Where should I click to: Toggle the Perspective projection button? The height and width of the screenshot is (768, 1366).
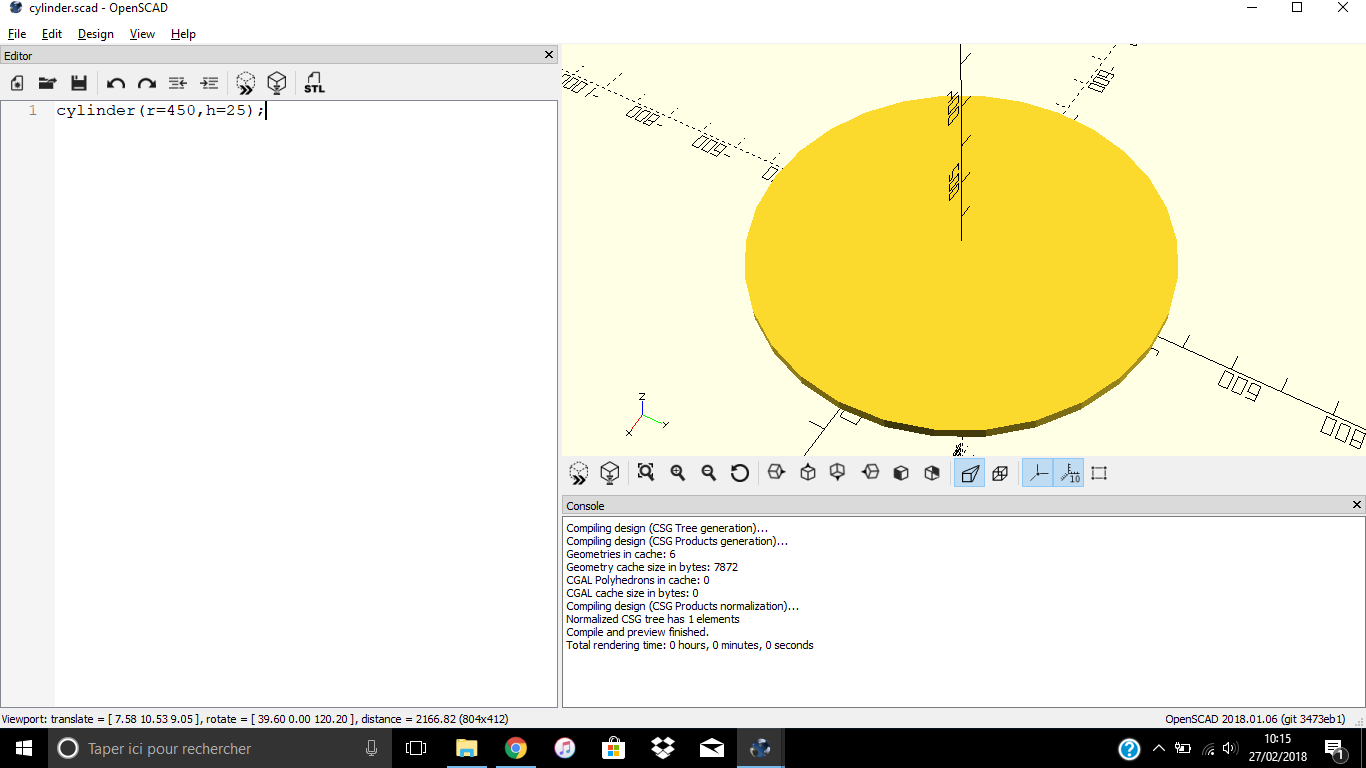[969, 473]
